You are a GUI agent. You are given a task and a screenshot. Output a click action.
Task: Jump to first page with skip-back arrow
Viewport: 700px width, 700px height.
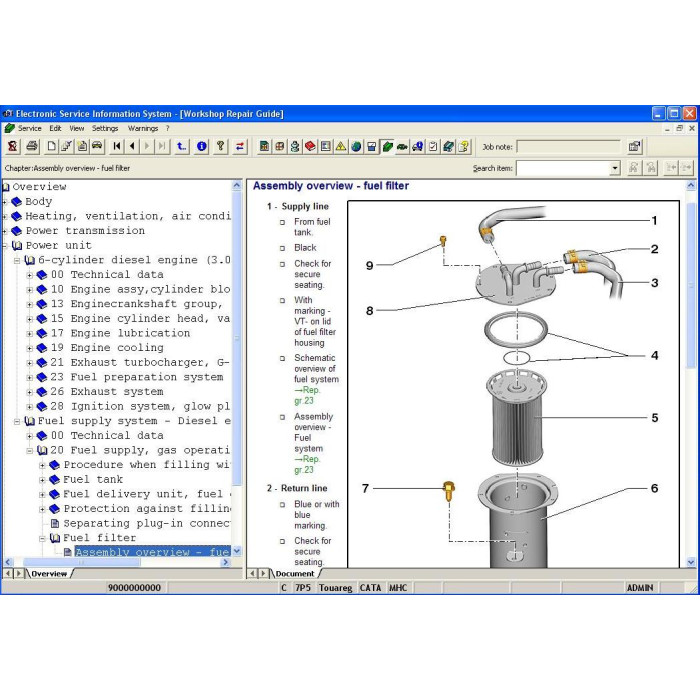tap(117, 146)
